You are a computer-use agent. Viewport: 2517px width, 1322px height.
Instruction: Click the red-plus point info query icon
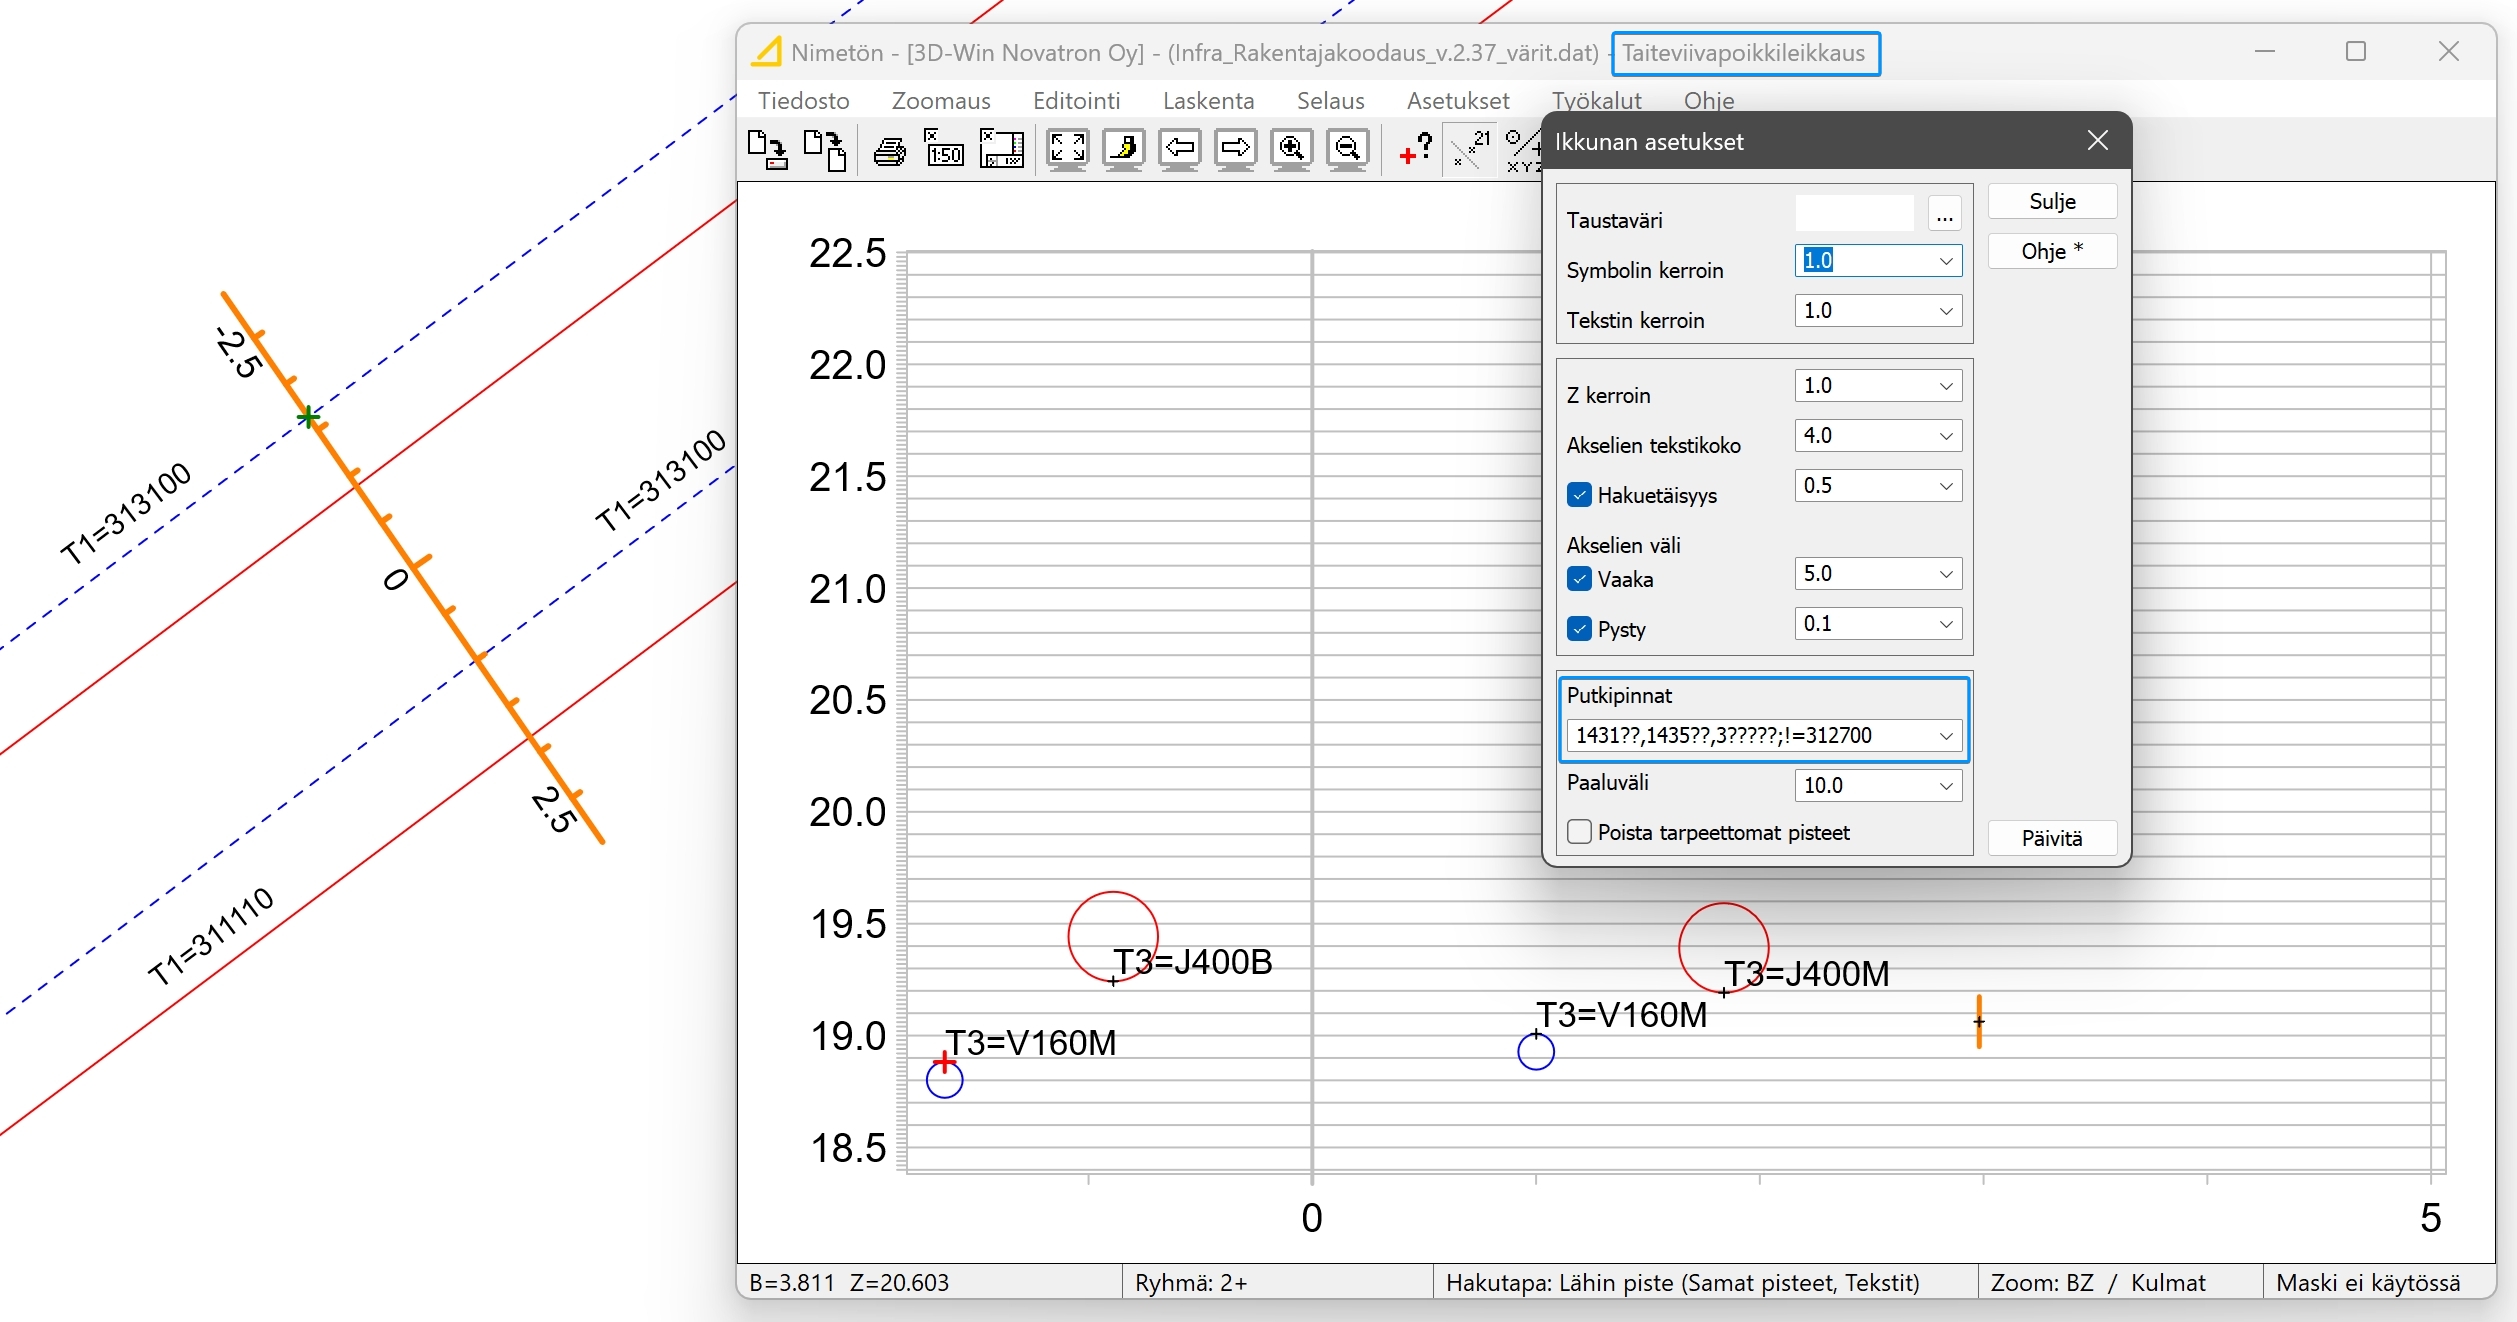tap(1415, 150)
